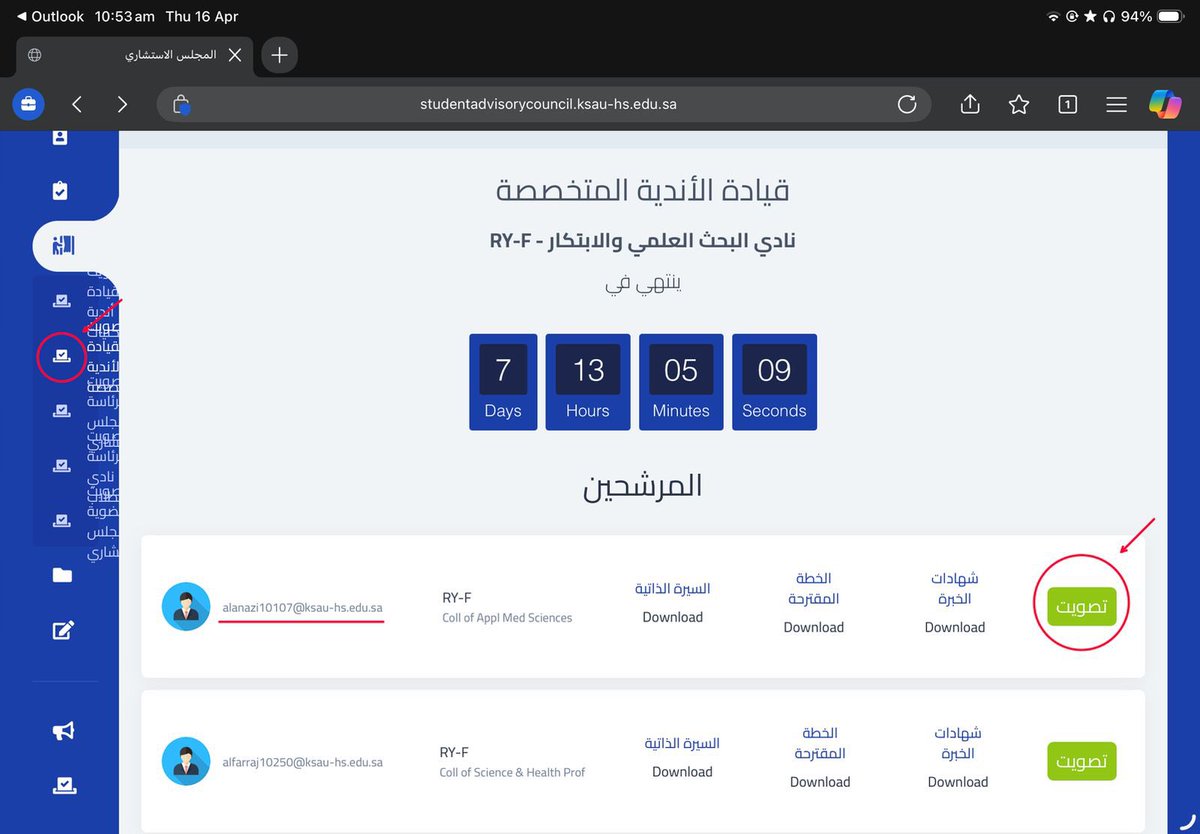Image resolution: width=1200 pixels, height=834 pixels.
Task: Click the المرشحين section heading
Action: click(x=643, y=486)
